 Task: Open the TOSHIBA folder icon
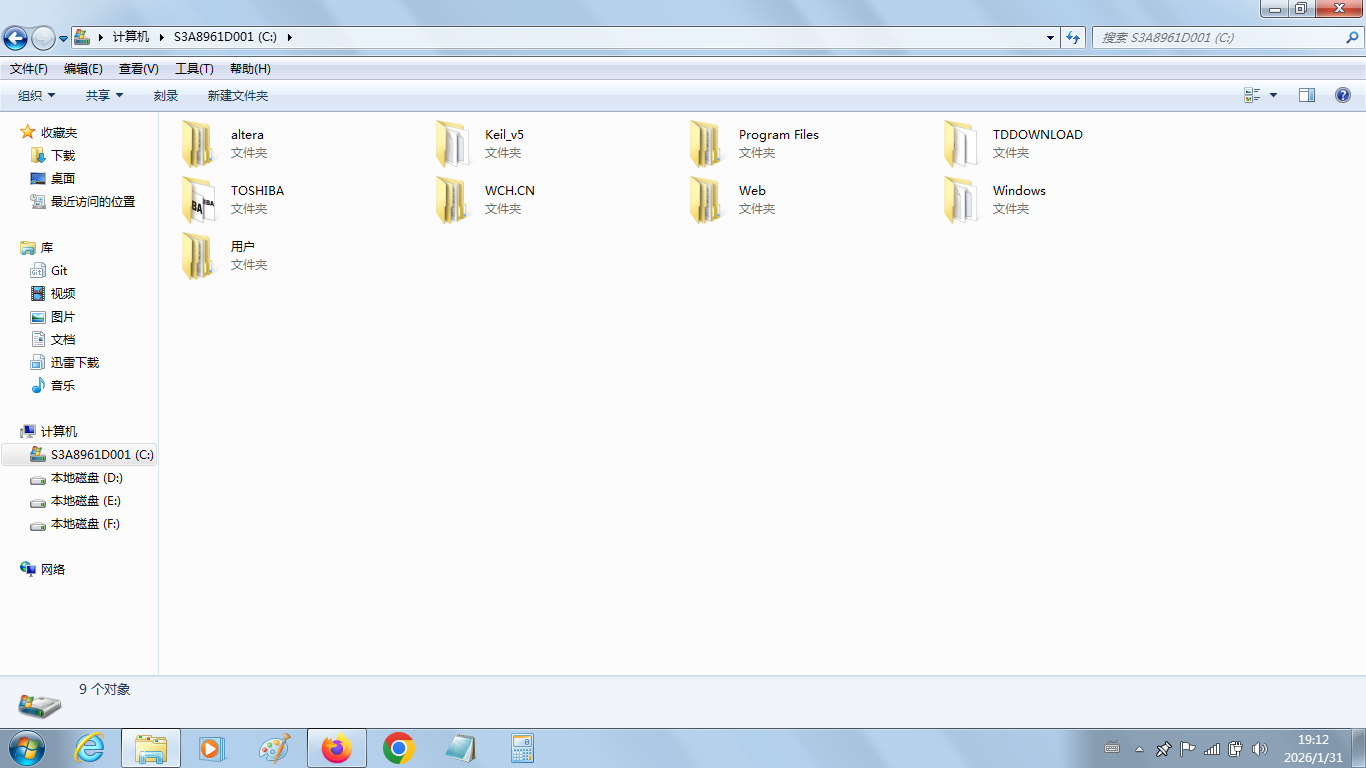coord(198,199)
